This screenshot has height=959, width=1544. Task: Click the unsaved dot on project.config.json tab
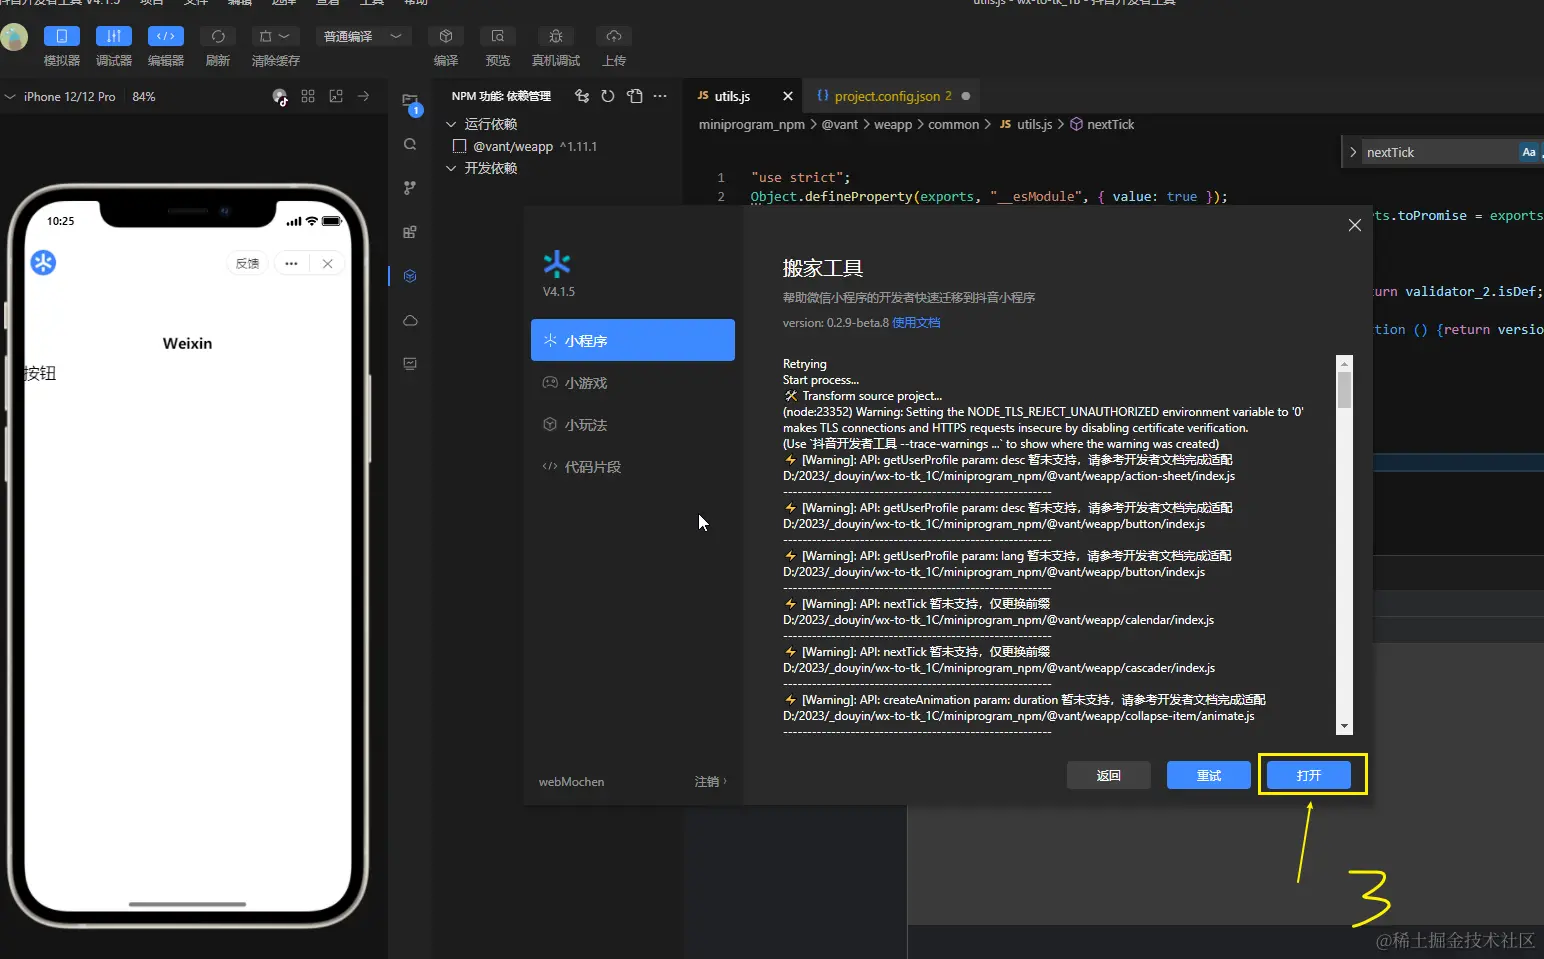tap(966, 96)
